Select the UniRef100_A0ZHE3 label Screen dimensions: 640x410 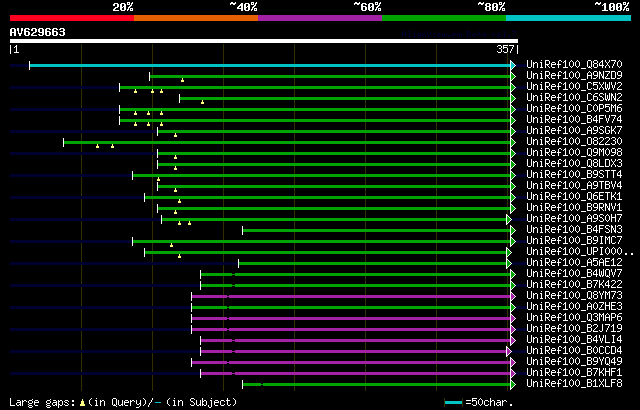tap(574, 307)
